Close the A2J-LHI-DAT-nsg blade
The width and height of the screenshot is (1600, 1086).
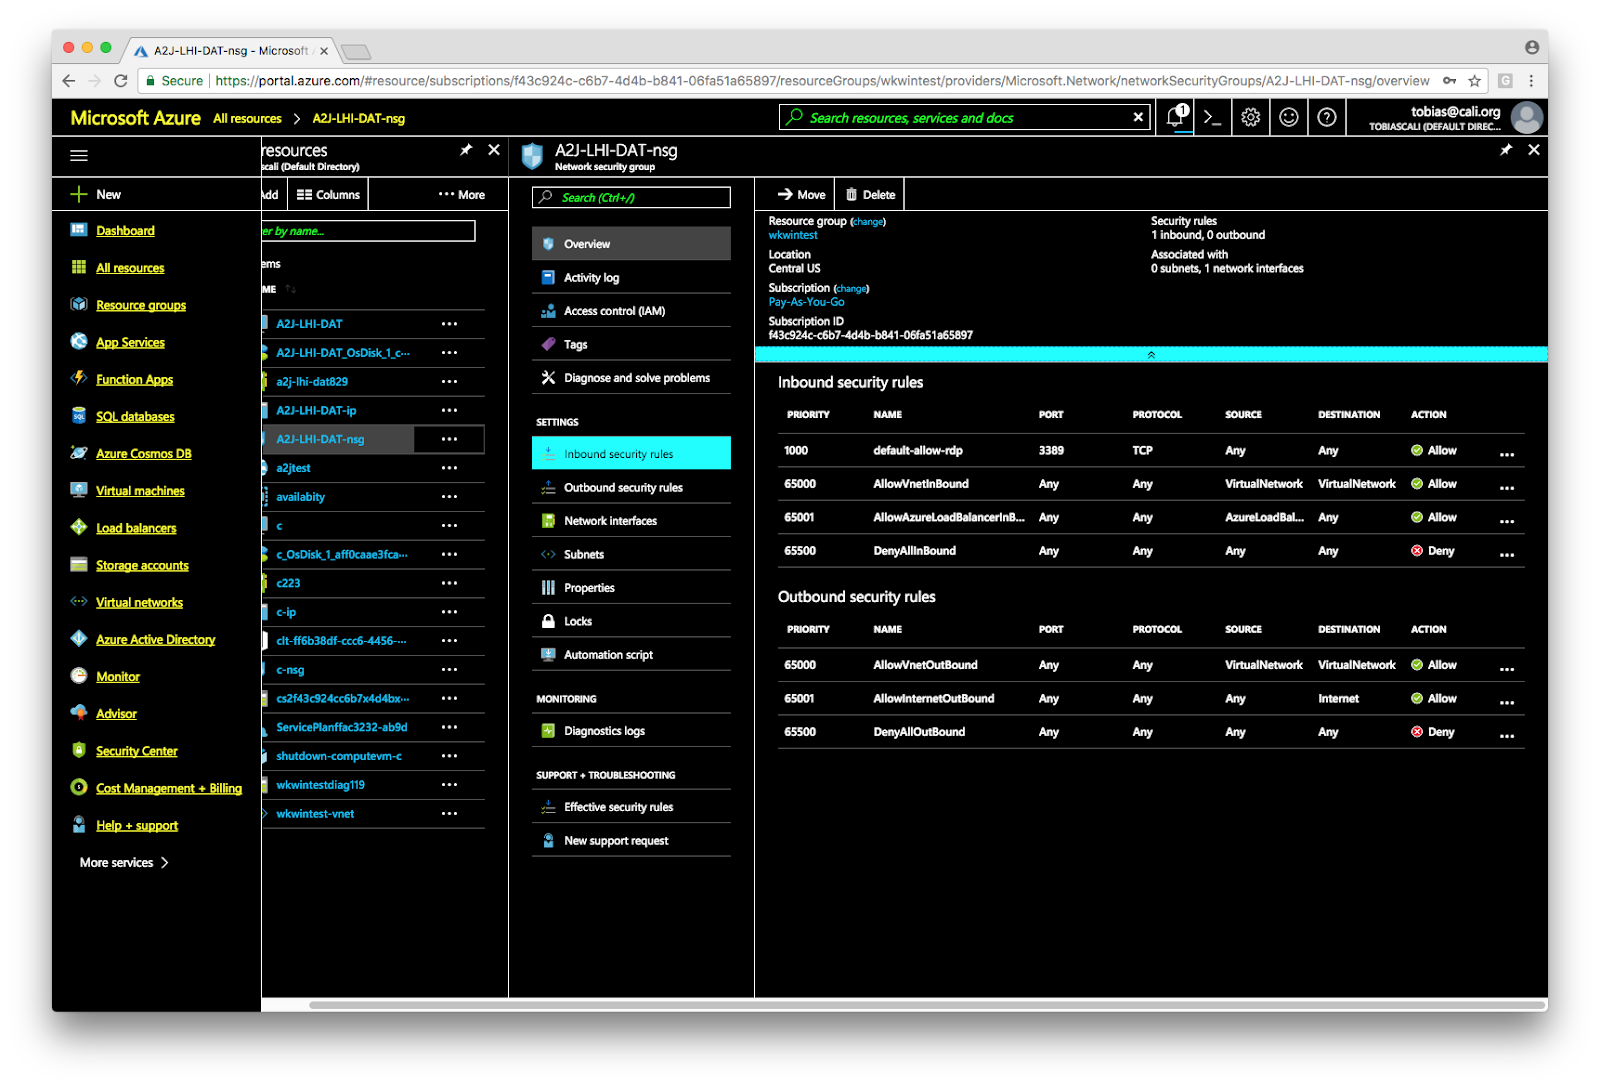pos(1534,150)
